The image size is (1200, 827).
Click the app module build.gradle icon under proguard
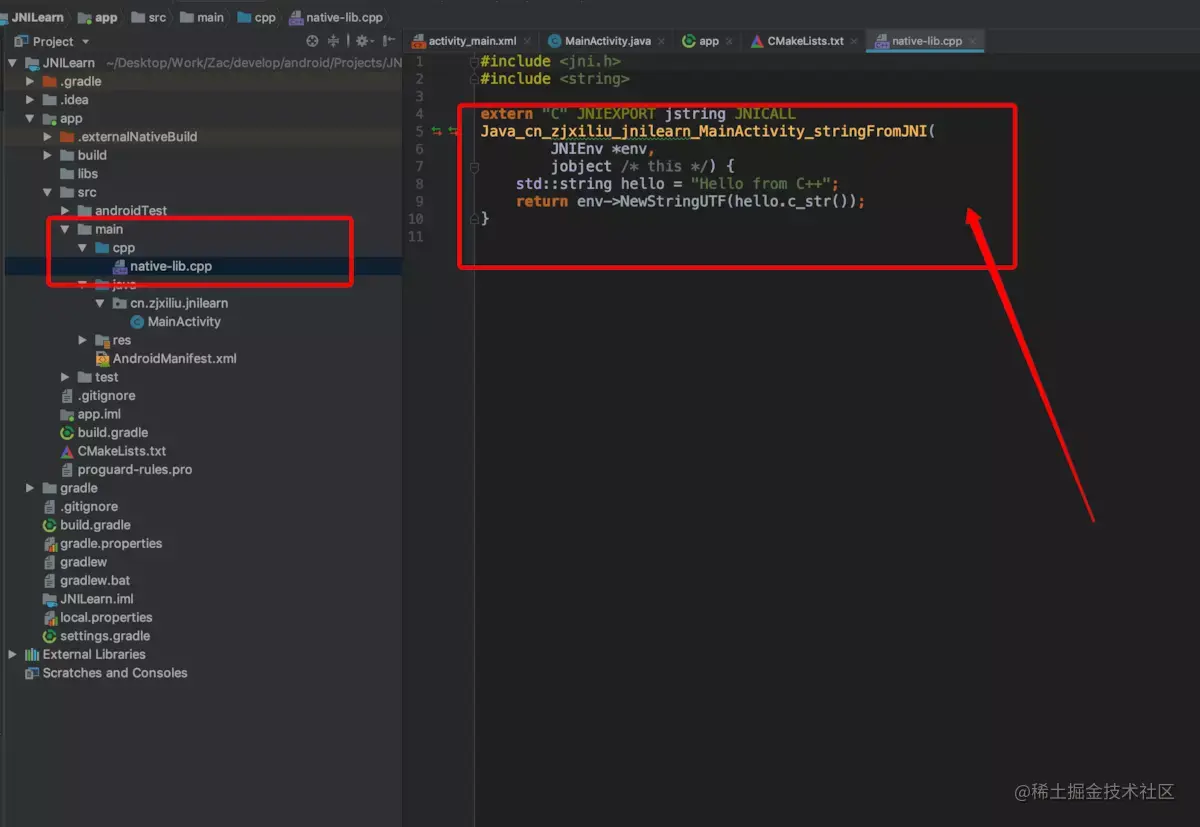67,433
